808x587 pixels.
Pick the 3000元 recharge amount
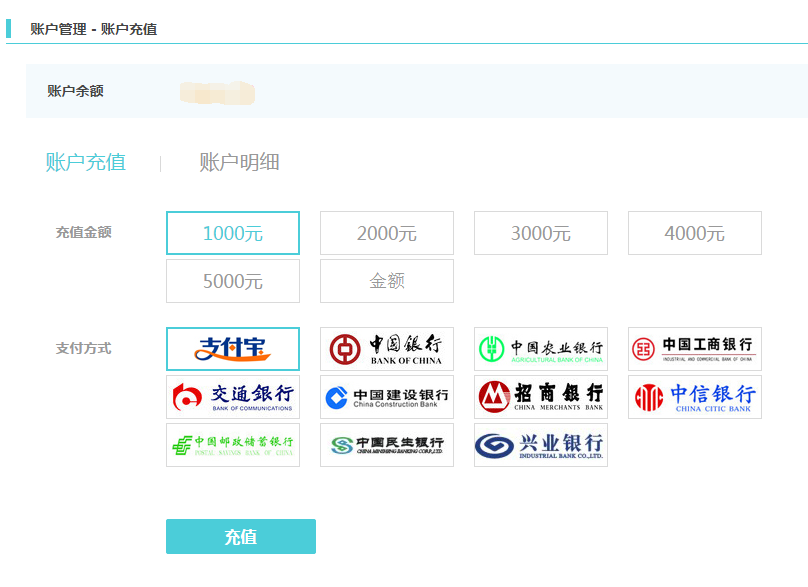coord(541,233)
